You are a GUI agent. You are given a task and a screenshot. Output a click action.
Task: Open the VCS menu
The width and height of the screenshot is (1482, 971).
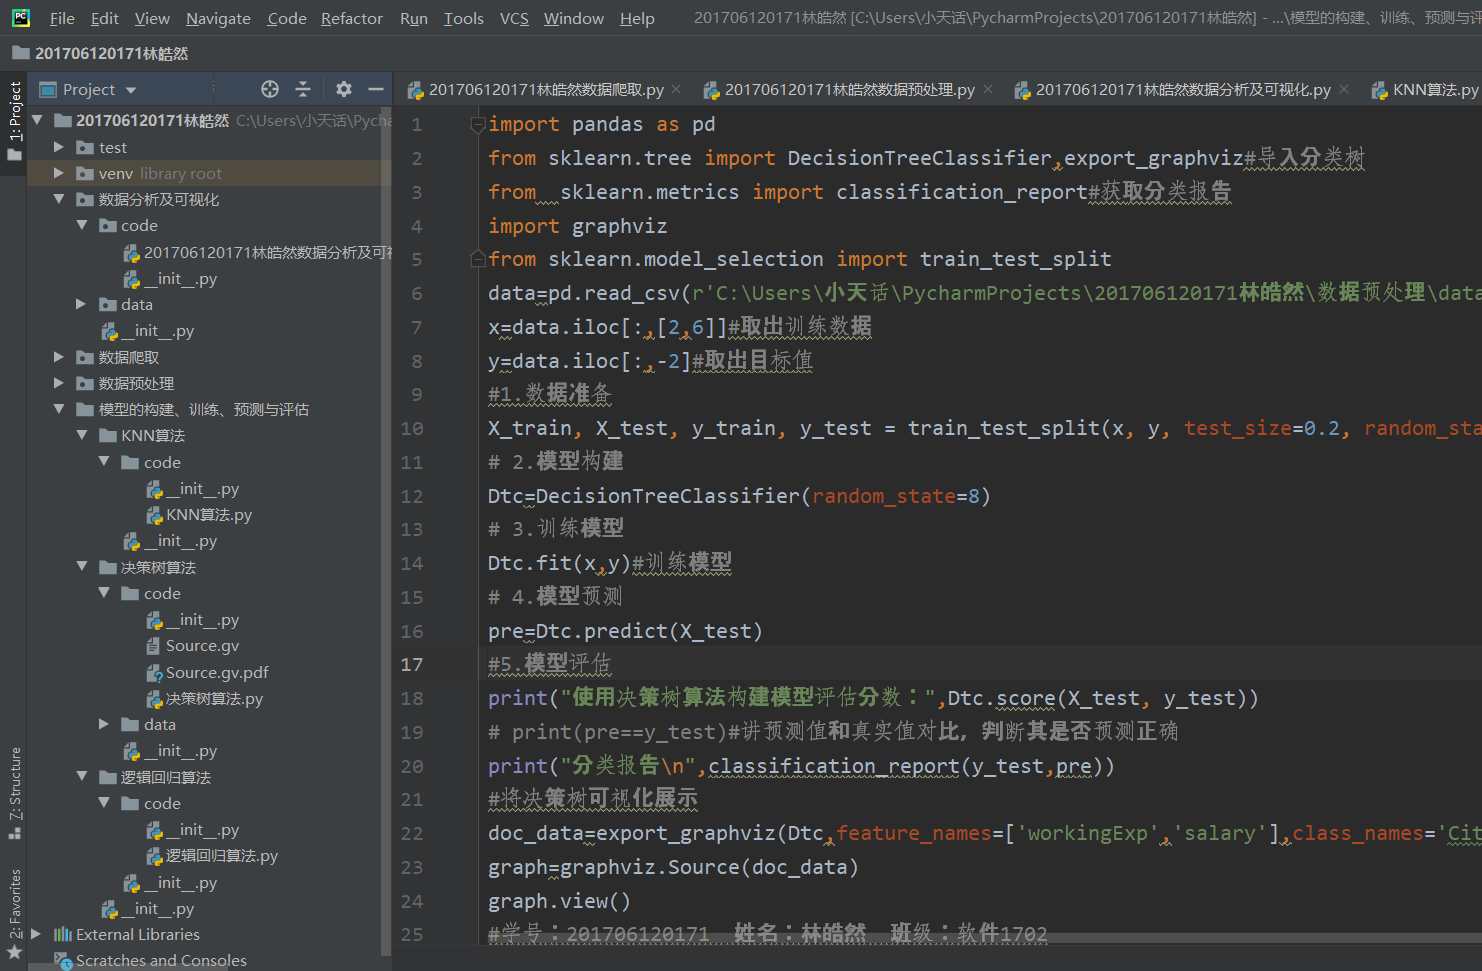[514, 18]
